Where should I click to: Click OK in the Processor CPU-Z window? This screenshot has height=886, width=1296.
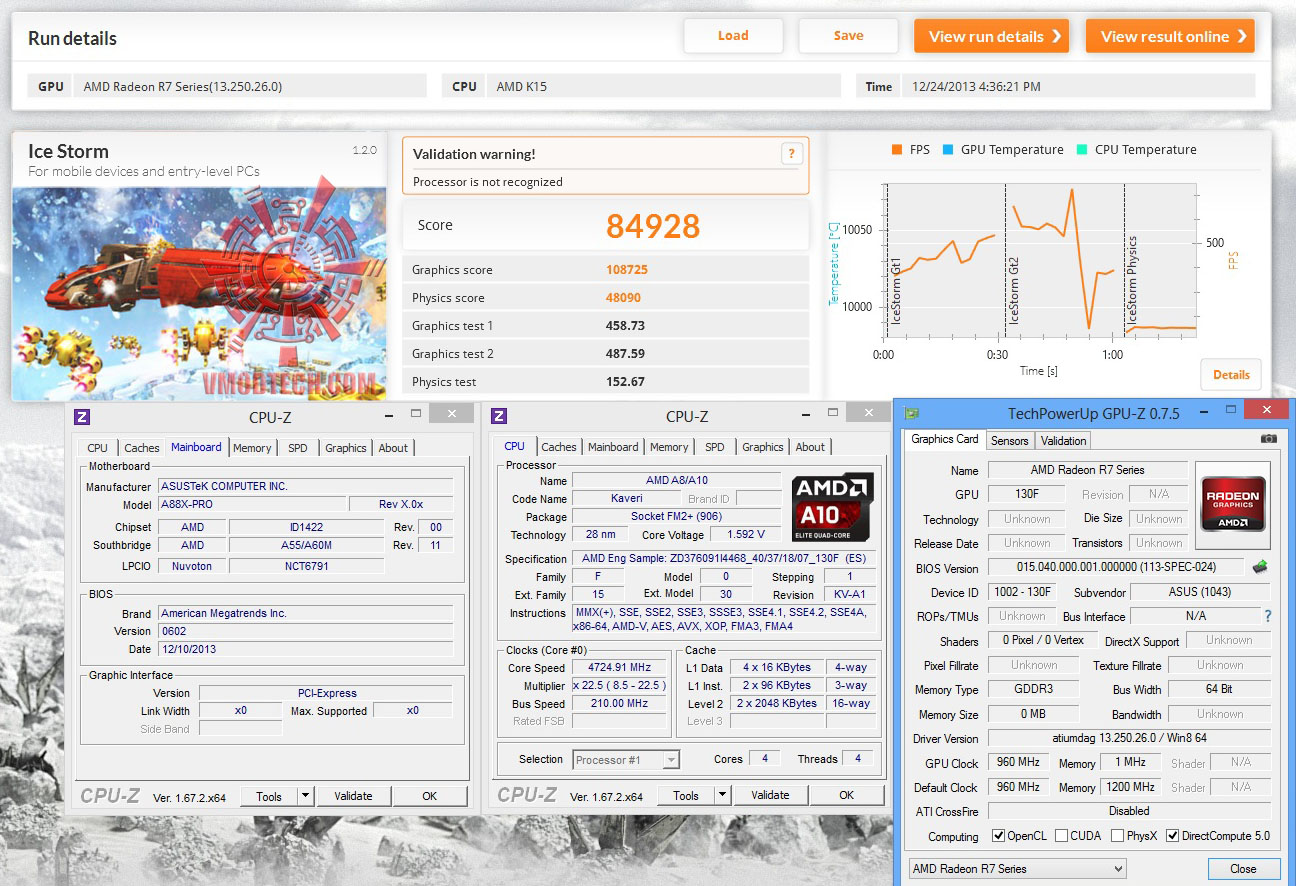847,796
